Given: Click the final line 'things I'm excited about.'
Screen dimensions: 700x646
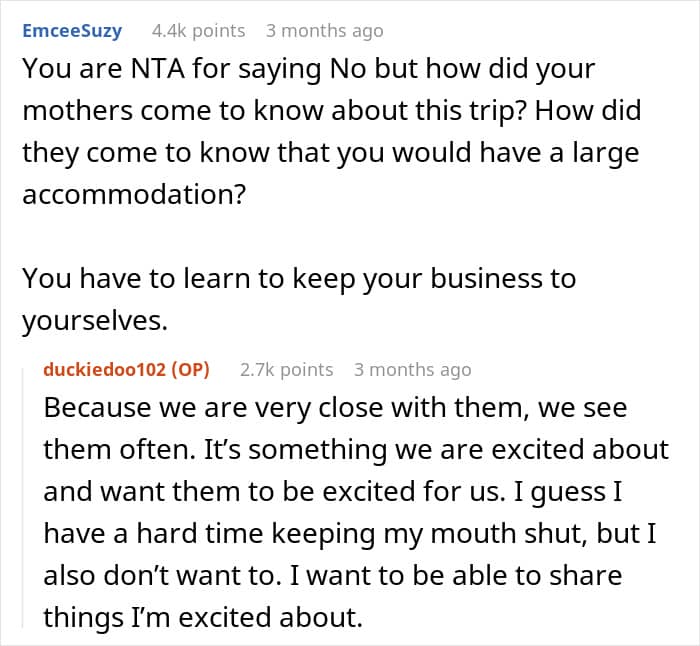Looking at the screenshot, I should tap(203, 617).
